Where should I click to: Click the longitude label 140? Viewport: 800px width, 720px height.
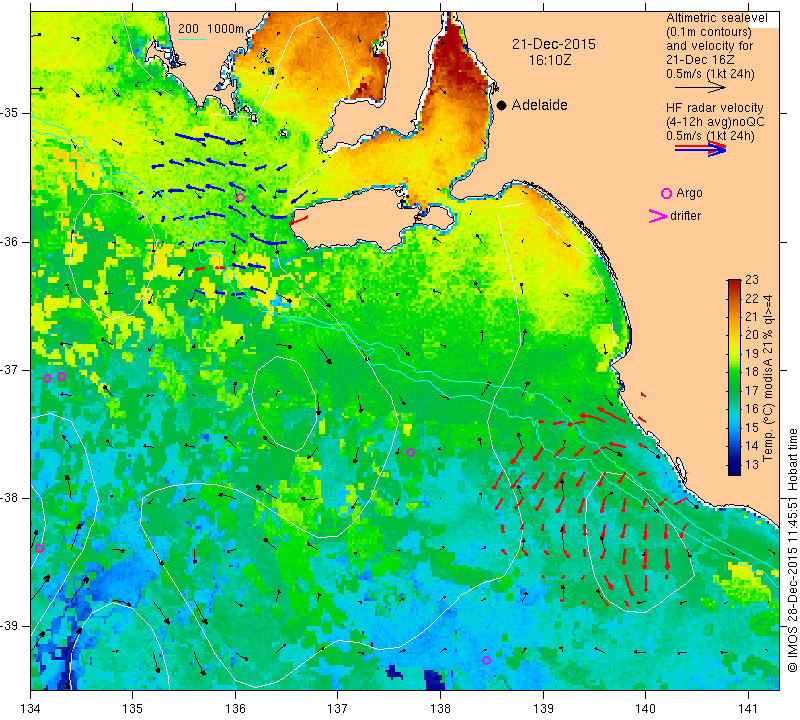pos(645,709)
